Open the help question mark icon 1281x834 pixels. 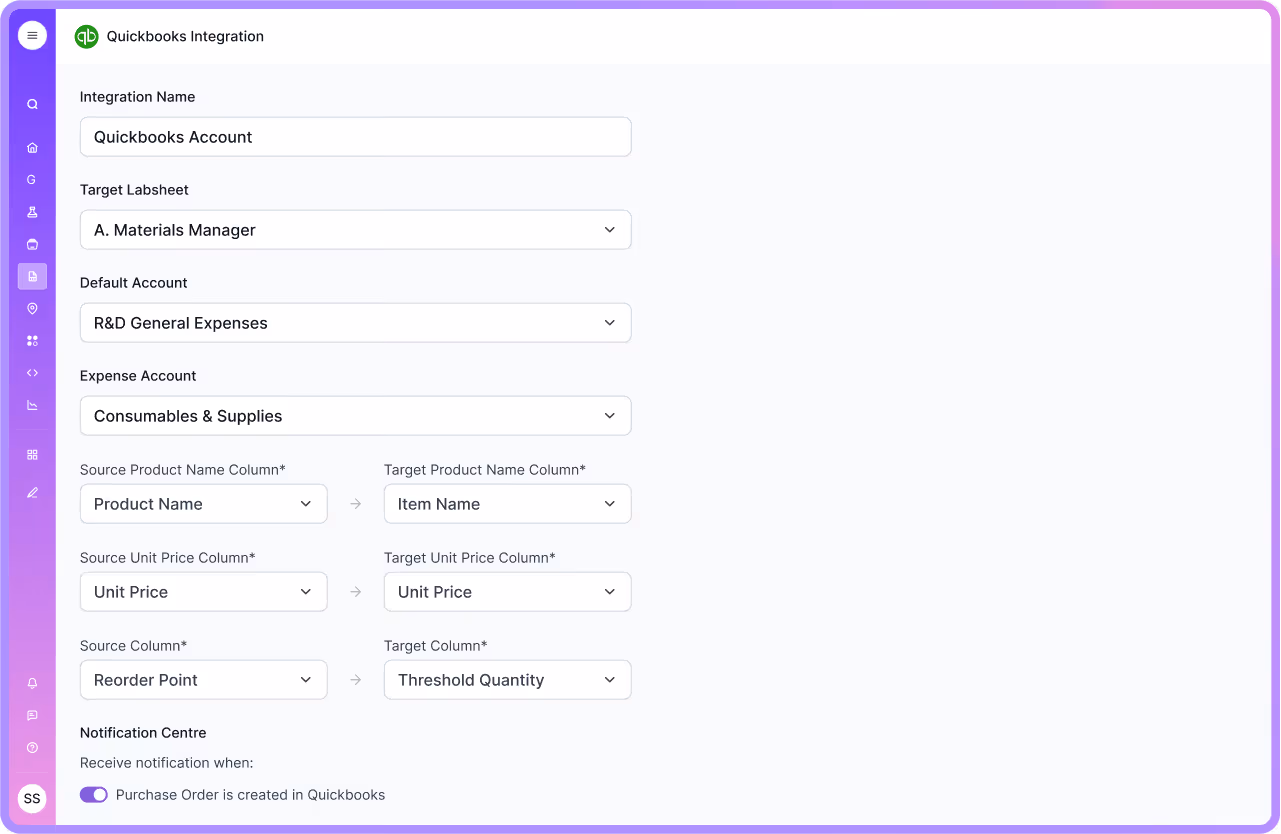32,747
